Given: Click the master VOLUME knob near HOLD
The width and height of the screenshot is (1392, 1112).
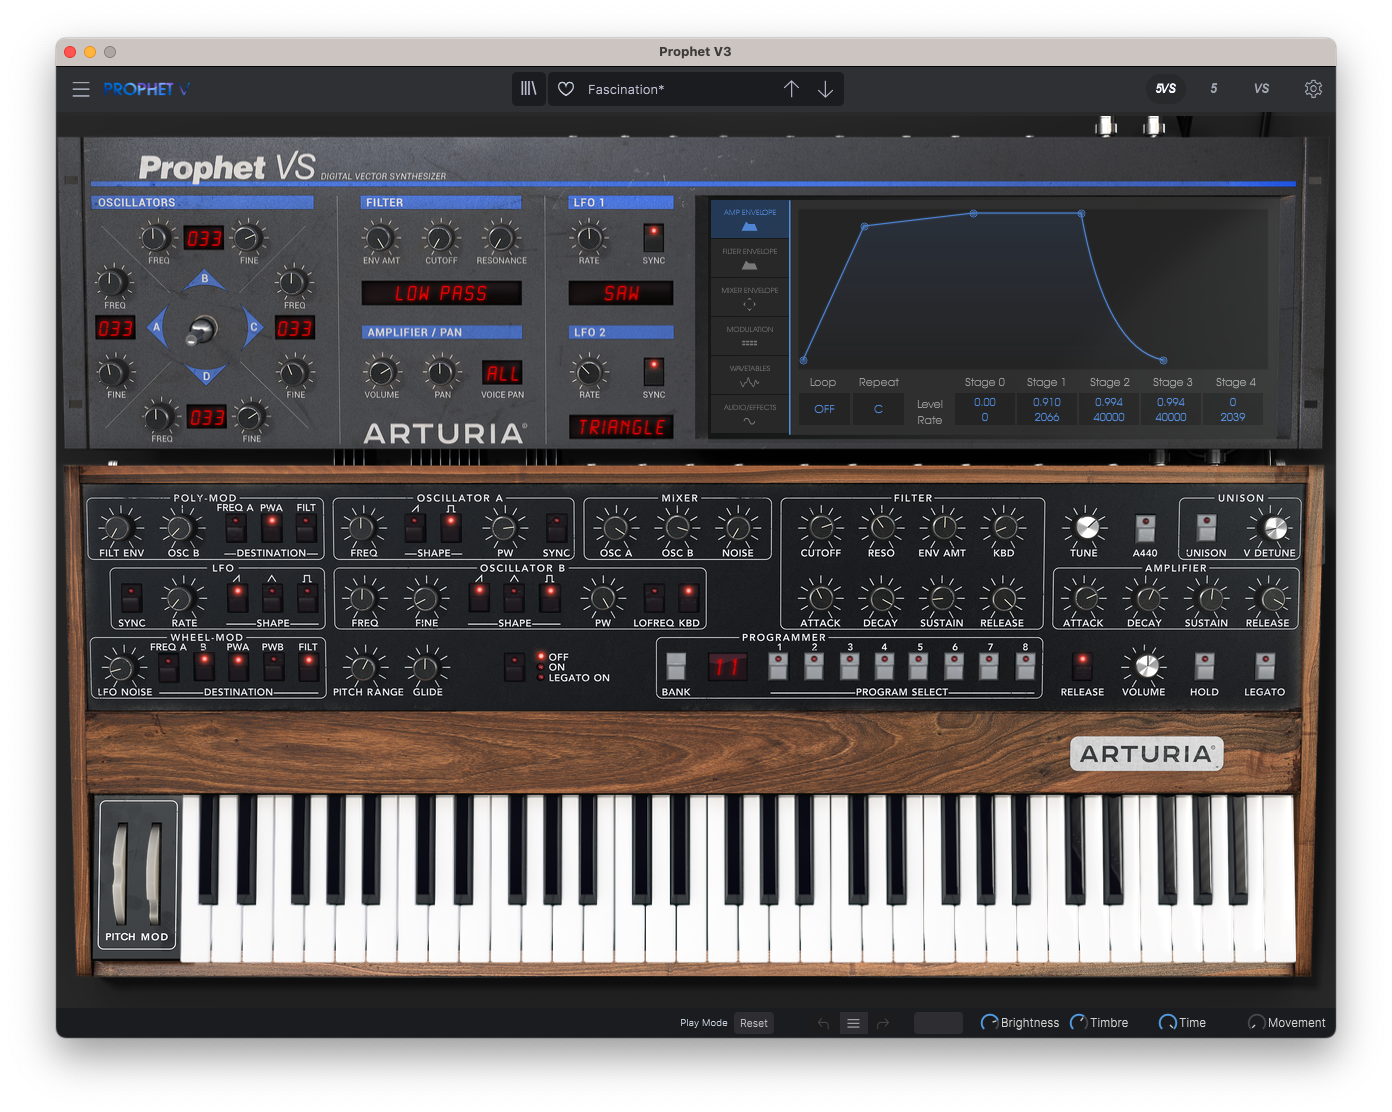Looking at the screenshot, I should (x=1146, y=665).
